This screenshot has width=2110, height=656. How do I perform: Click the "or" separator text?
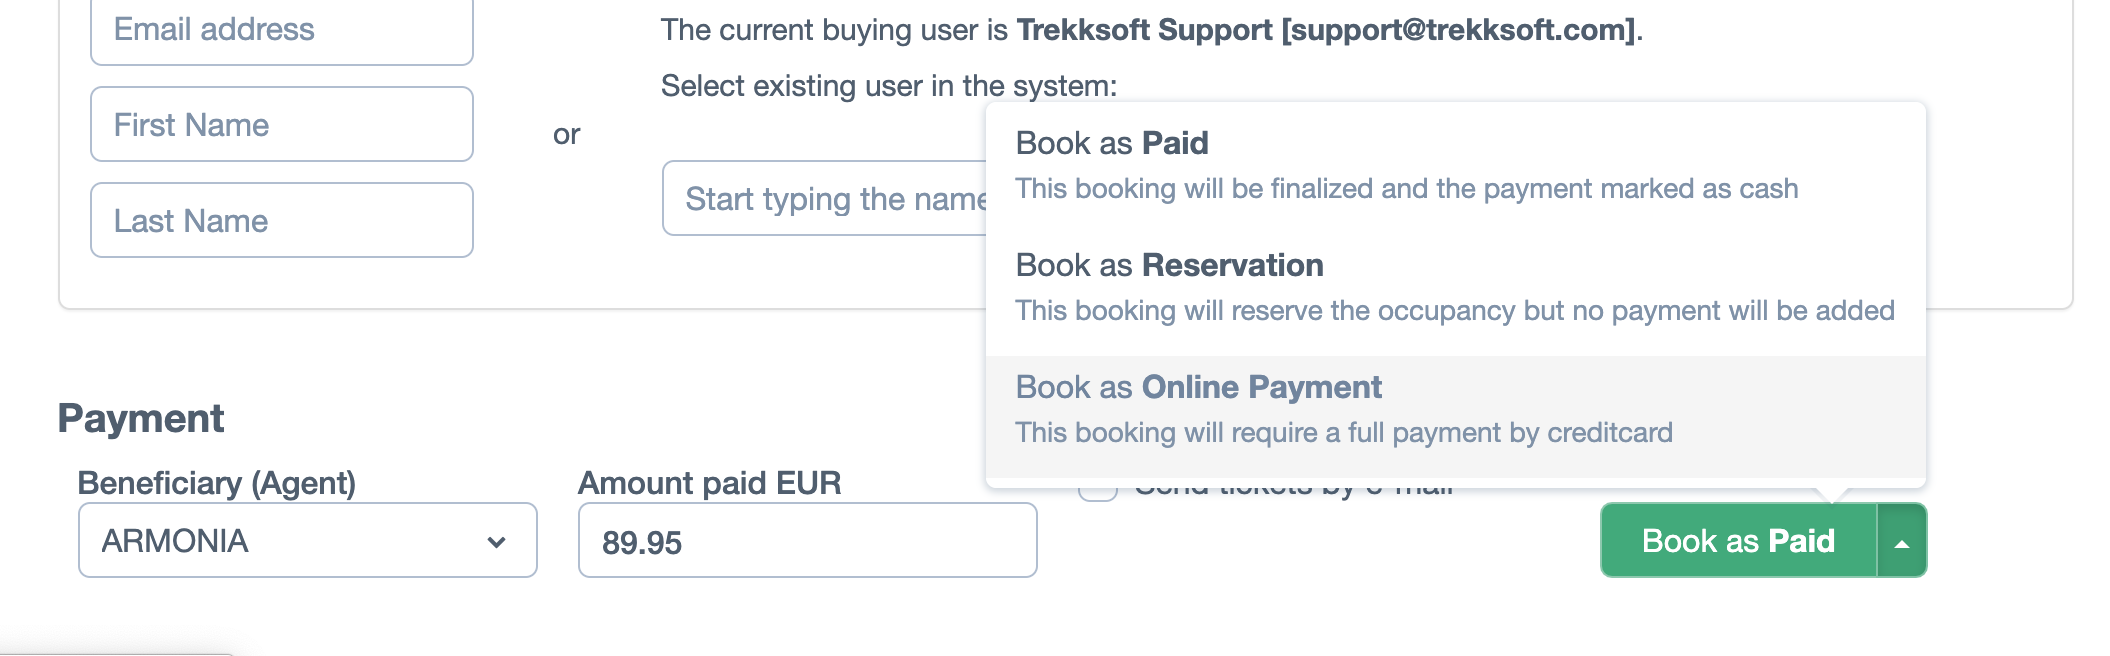[x=566, y=134]
